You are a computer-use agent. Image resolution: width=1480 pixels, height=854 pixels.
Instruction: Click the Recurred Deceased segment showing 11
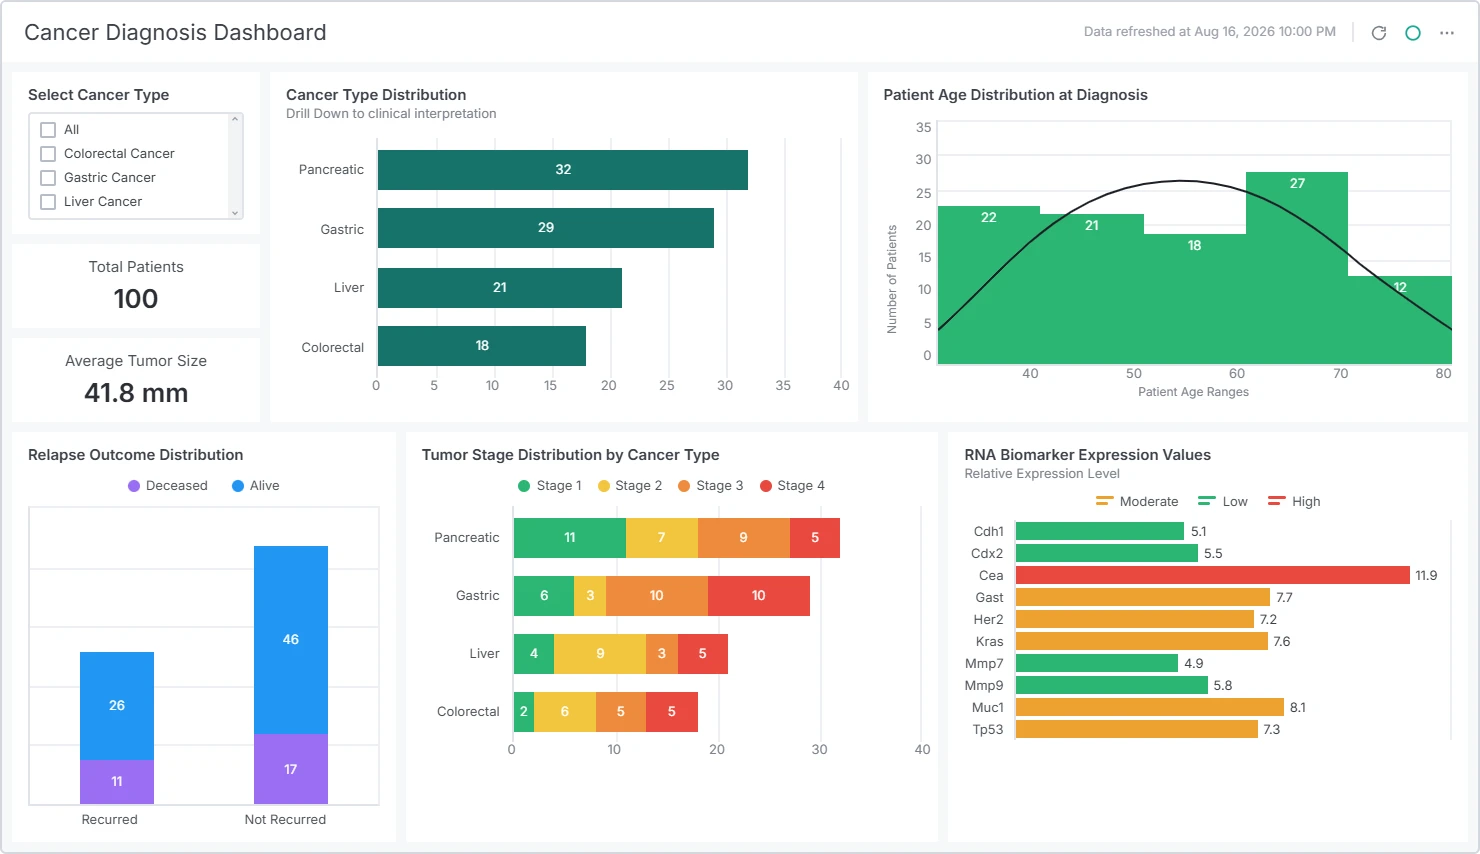pyautogui.click(x=117, y=782)
